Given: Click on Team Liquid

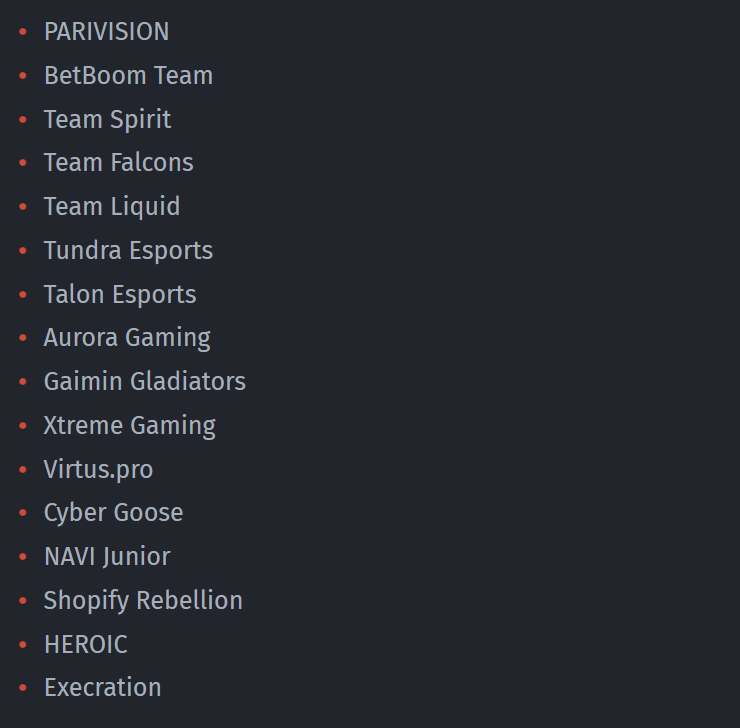Looking at the screenshot, I should (x=112, y=207).
